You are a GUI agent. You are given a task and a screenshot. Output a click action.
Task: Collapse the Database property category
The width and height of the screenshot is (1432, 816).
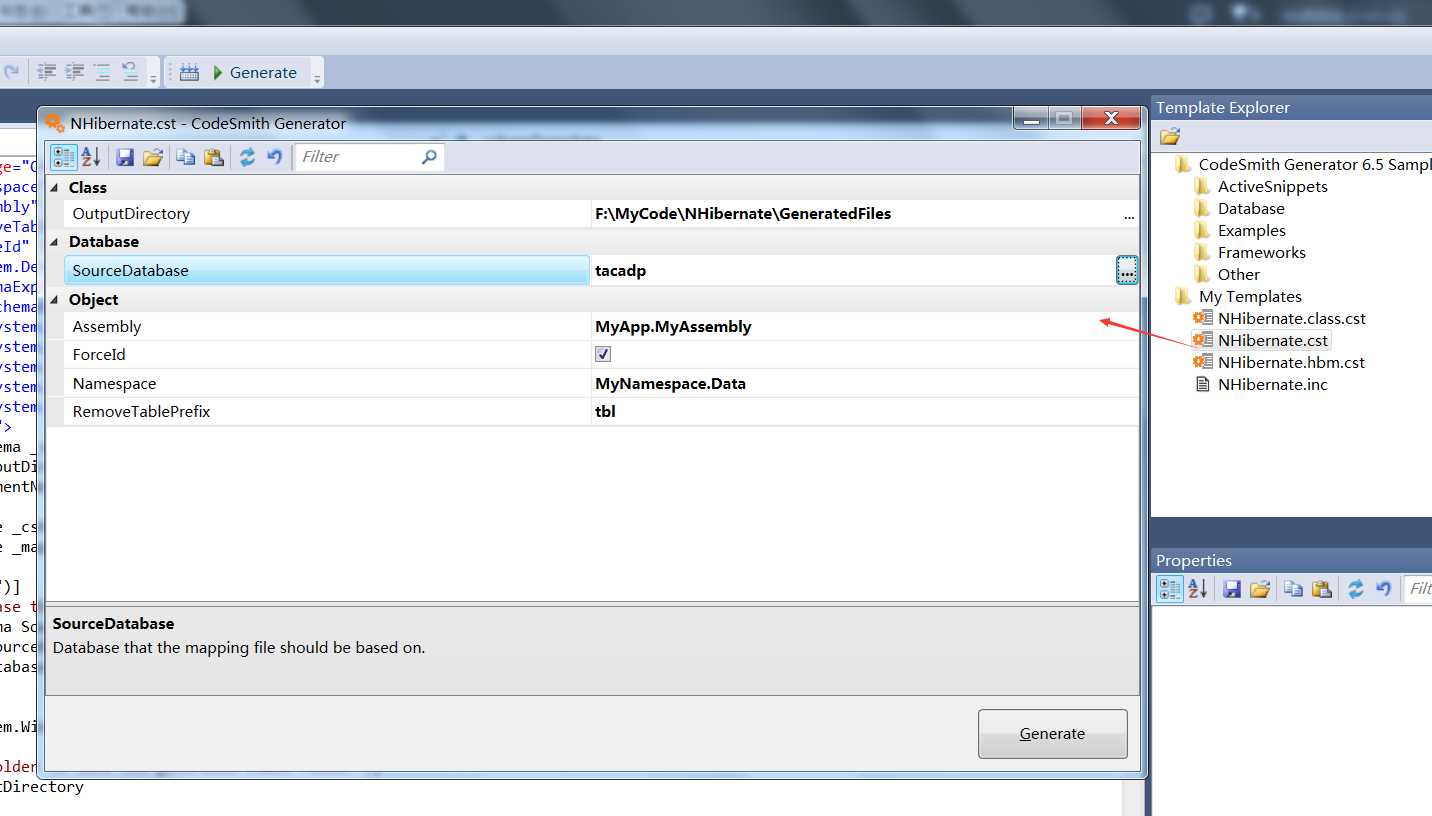point(54,241)
